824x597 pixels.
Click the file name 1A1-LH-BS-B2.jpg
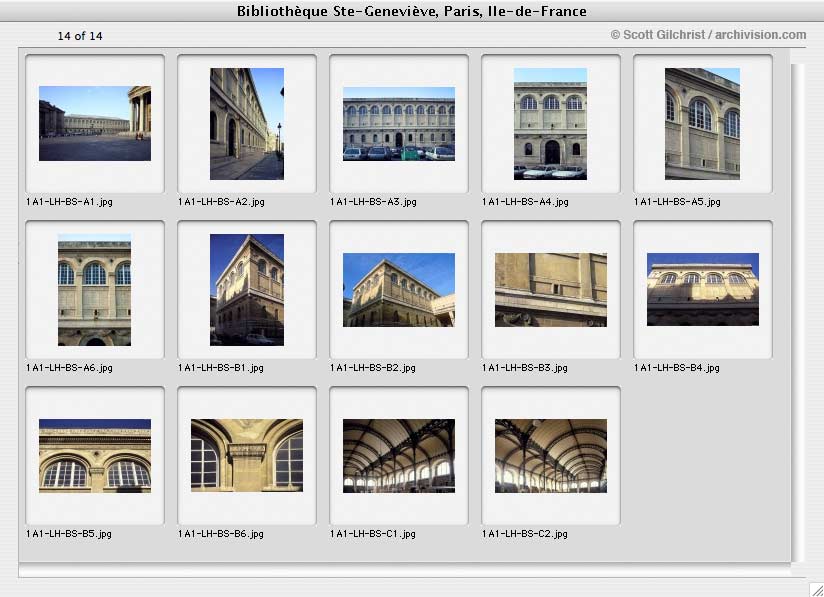(x=373, y=368)
